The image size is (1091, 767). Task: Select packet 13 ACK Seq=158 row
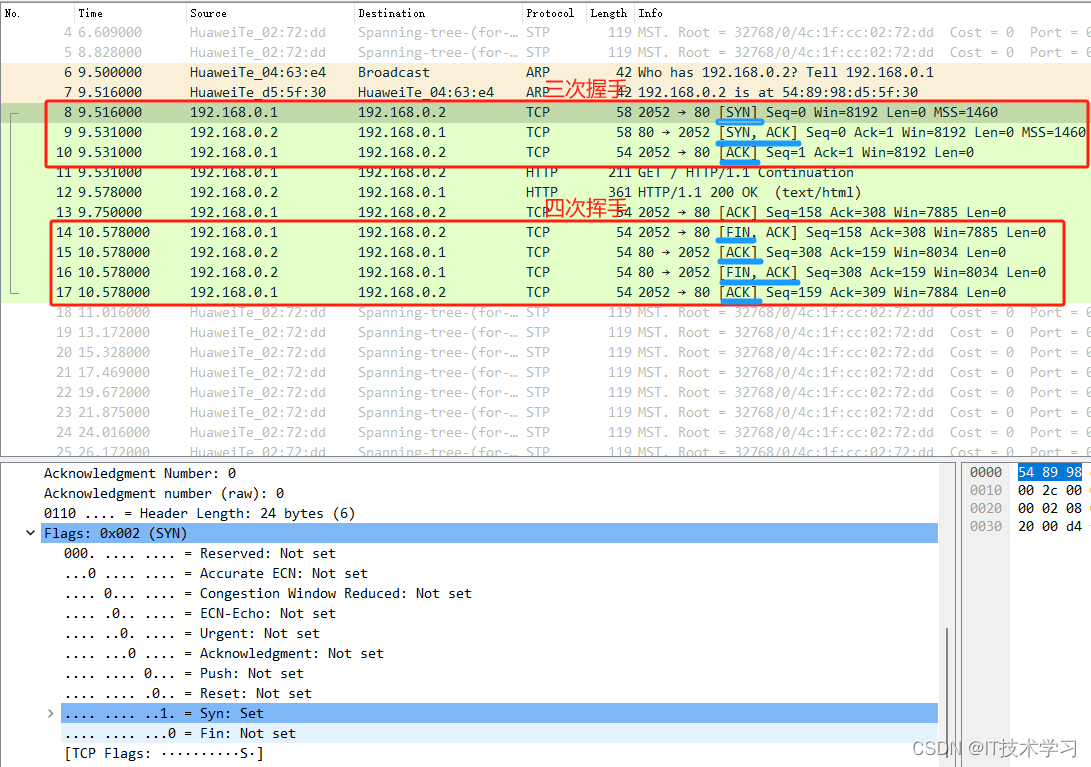click(546, 212)
